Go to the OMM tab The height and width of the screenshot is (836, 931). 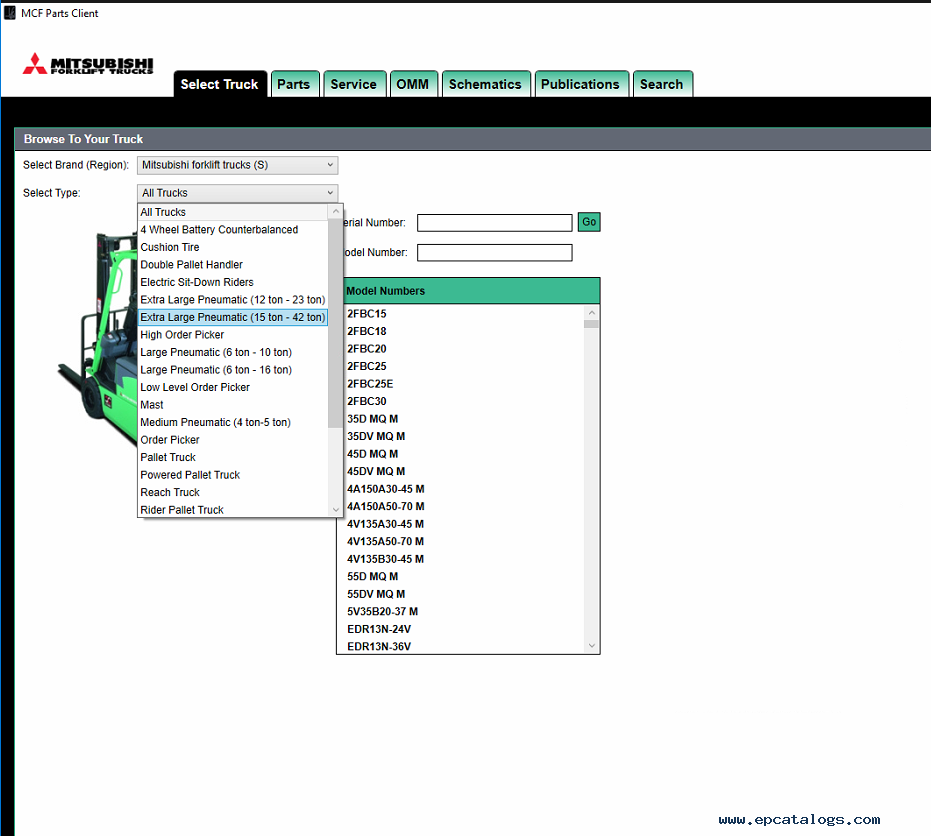click(413, 84)
